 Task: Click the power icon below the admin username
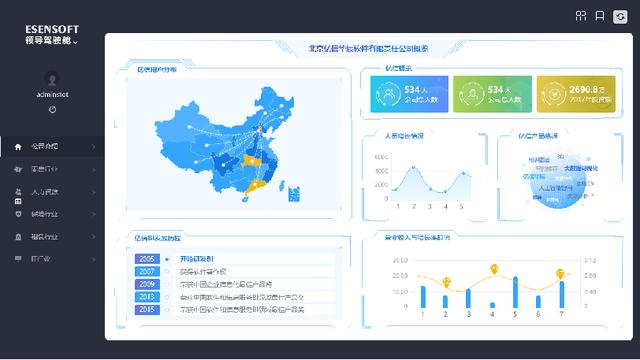(52, 109)
